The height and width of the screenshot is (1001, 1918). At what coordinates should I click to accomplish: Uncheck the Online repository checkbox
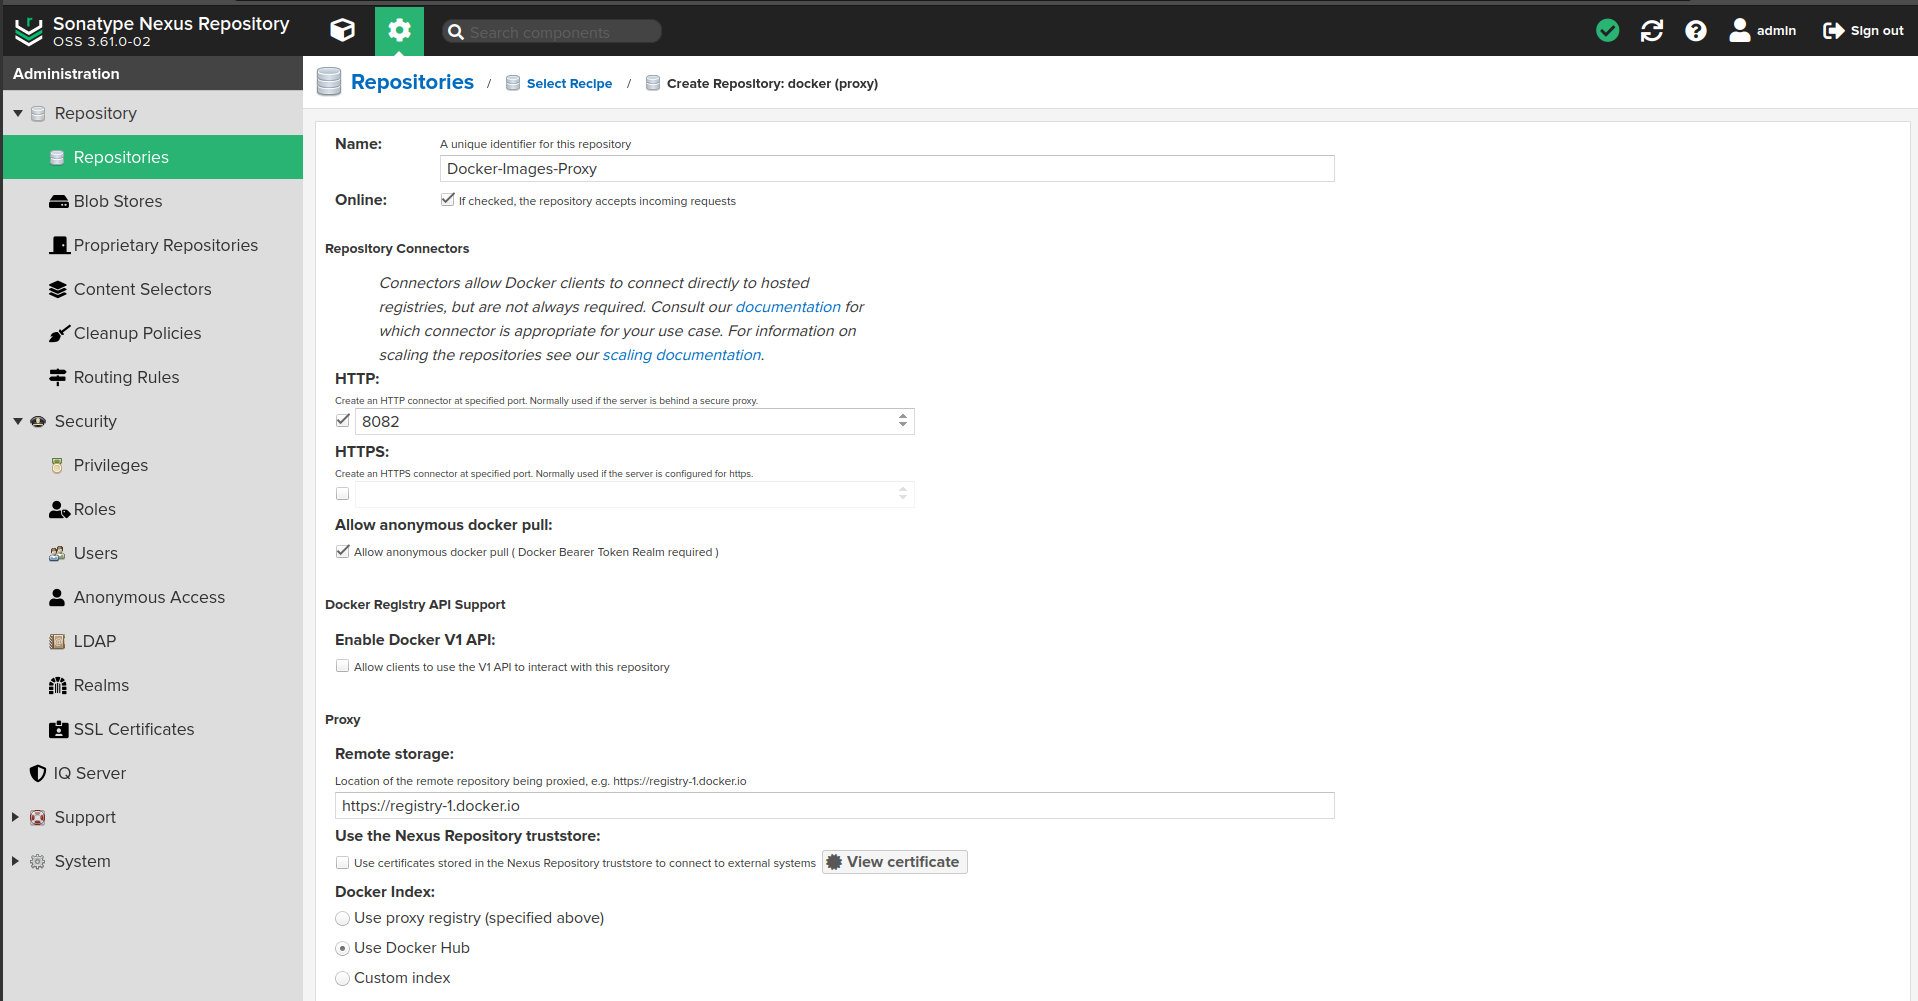pyautogui.click(x=447, y=200)
